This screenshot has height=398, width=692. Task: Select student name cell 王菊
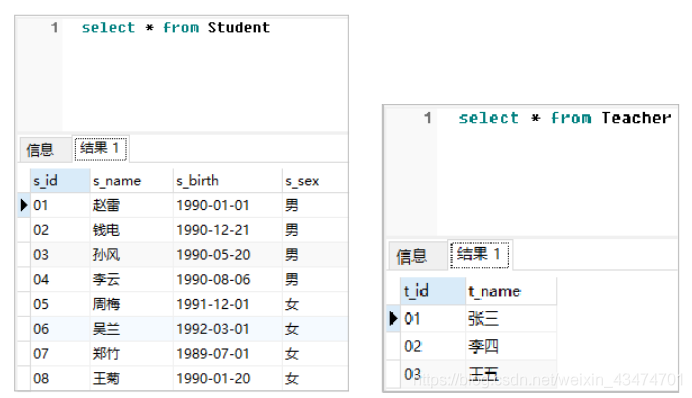[x=132, y=378]
